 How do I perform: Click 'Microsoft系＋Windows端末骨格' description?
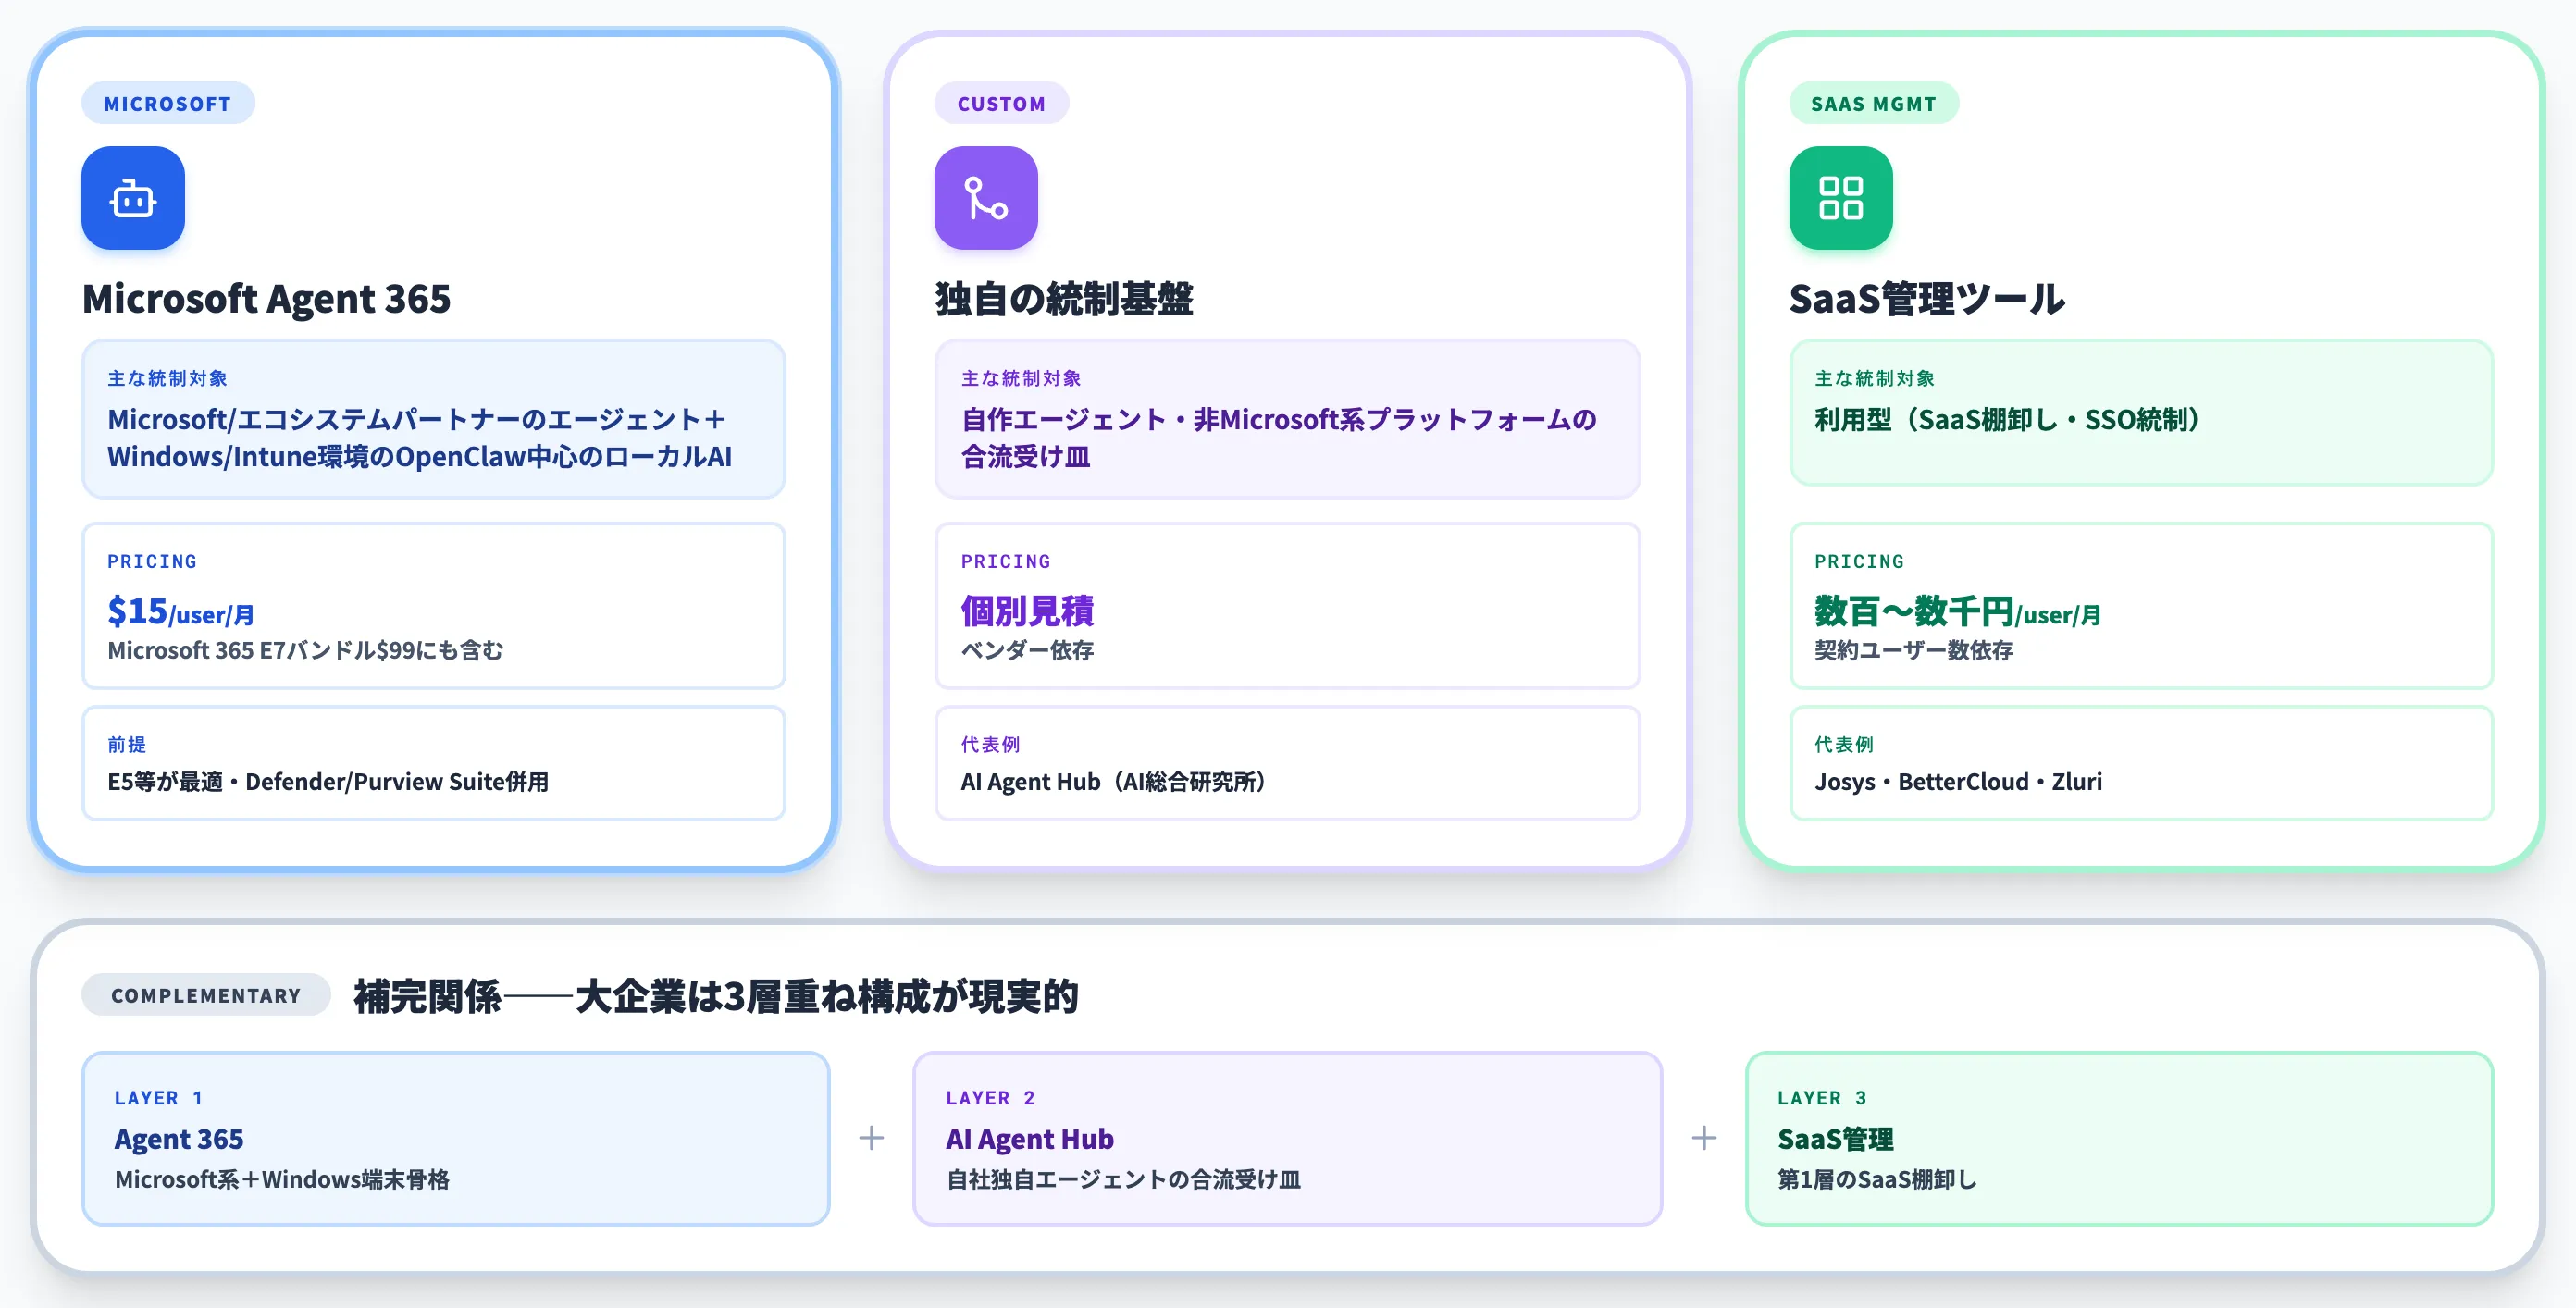click(x=282, y=1179)
